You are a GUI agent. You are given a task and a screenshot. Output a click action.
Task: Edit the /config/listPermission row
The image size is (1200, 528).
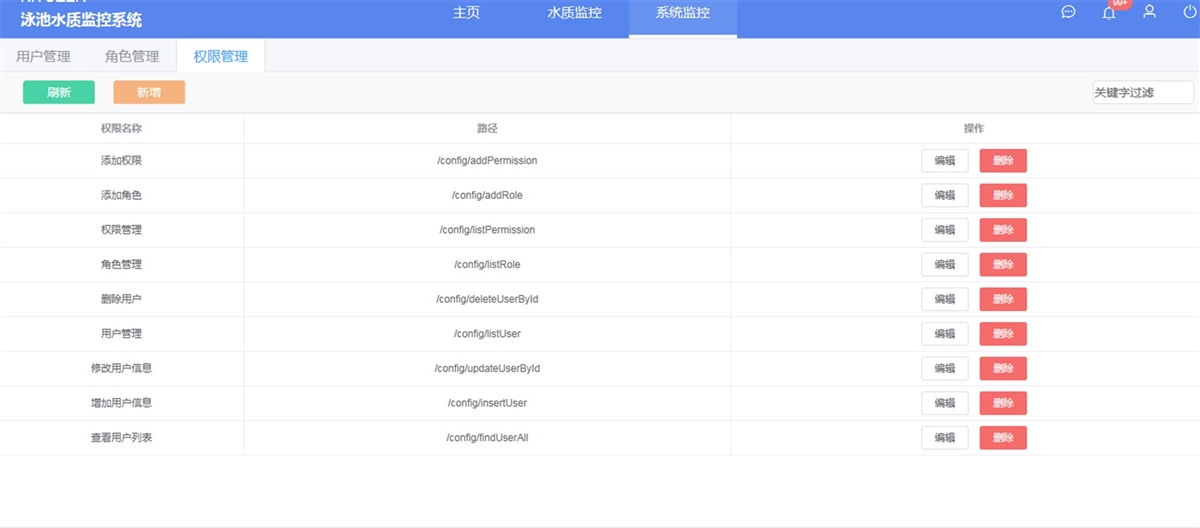click(945, 230)
